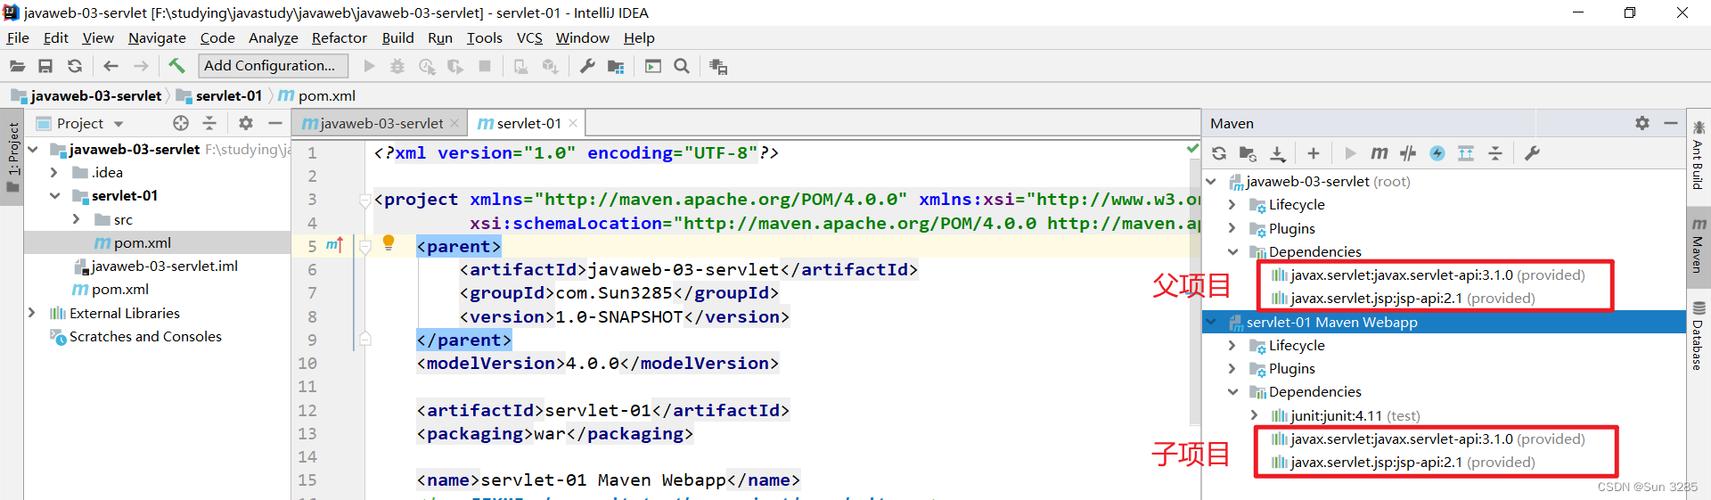Click Download Sources and Documentation icon

1278,153
